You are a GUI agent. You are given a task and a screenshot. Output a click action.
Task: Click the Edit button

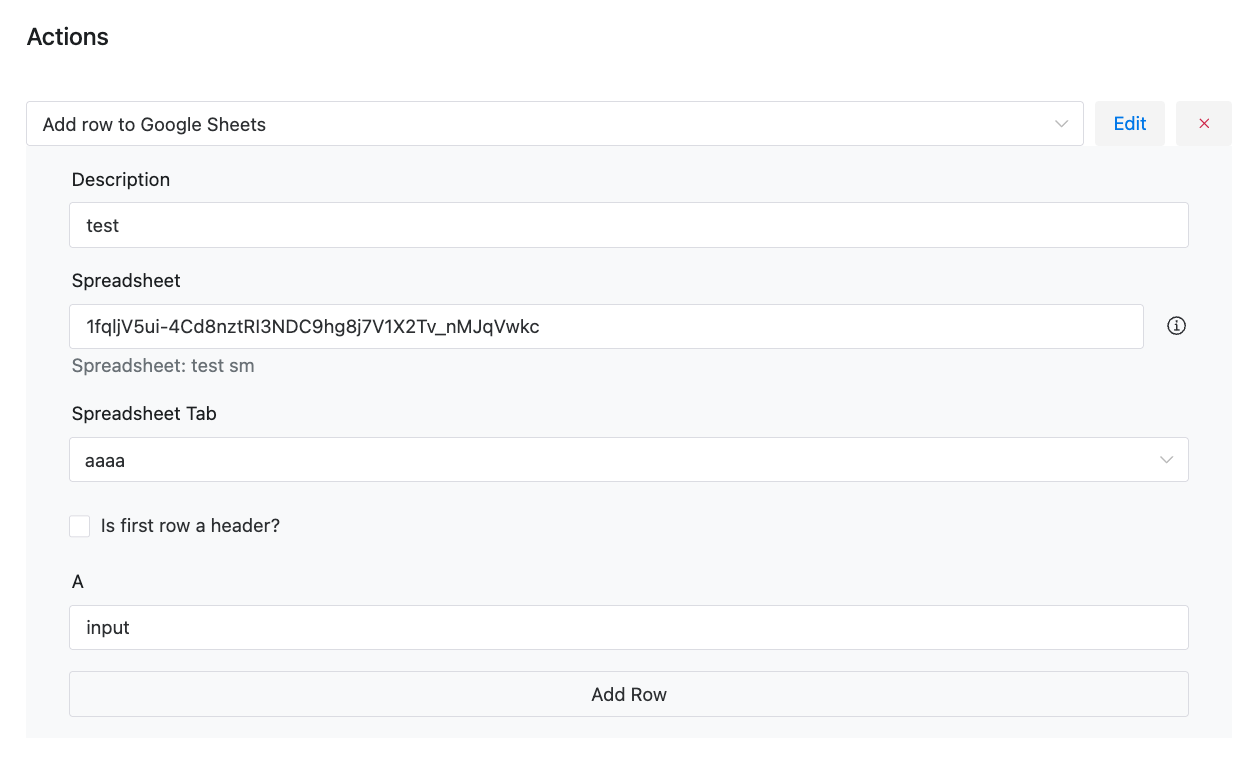(x=1130, y=124)
